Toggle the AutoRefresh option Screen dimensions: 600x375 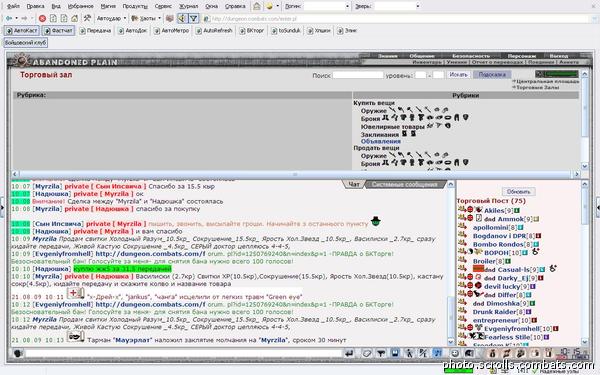[214, 31]
